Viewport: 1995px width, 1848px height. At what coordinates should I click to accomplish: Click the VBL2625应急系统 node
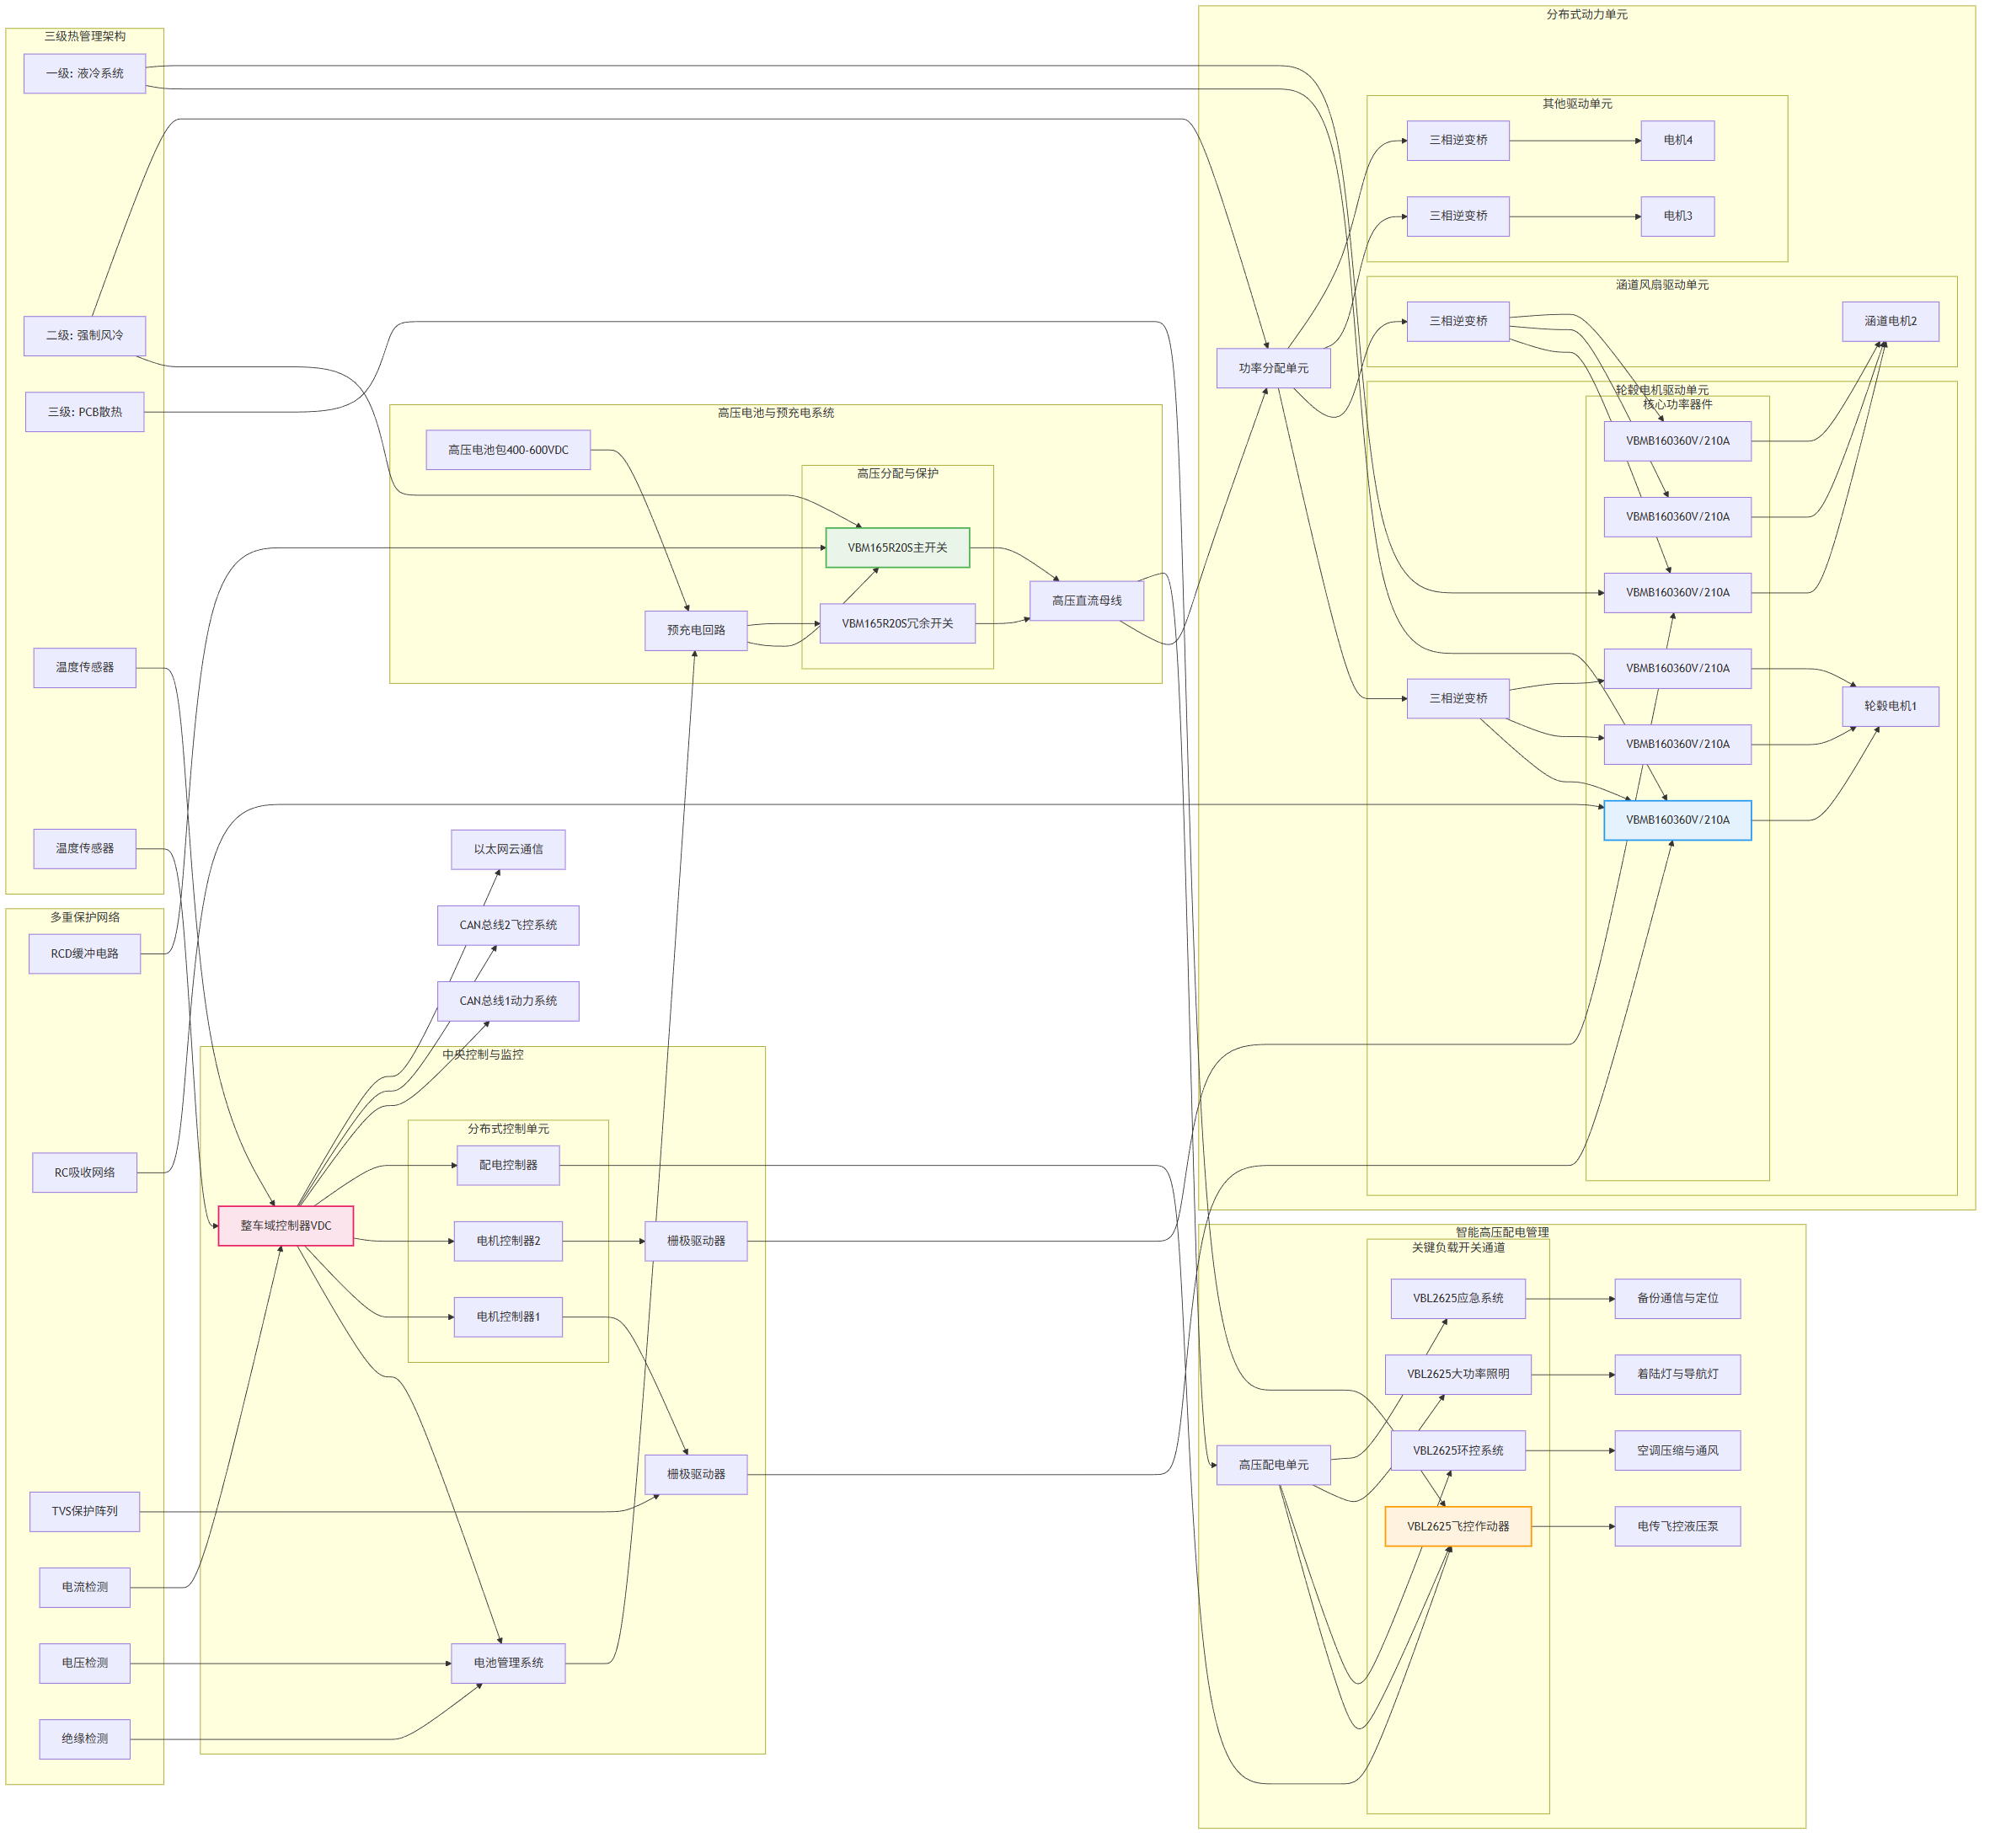[x=1457, y=1298]
